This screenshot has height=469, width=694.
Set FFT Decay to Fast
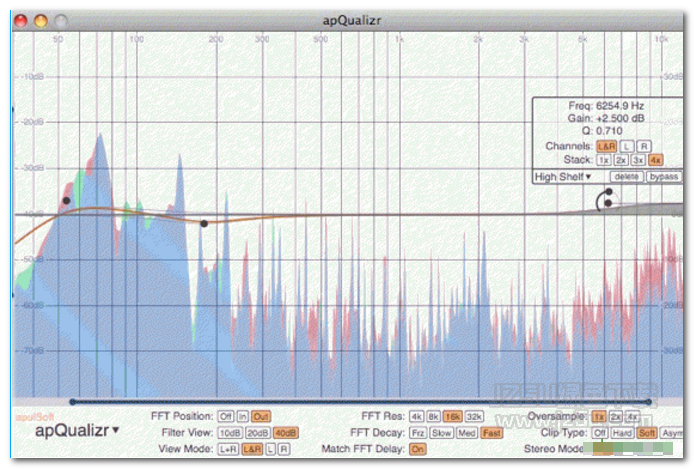point(492,433)
